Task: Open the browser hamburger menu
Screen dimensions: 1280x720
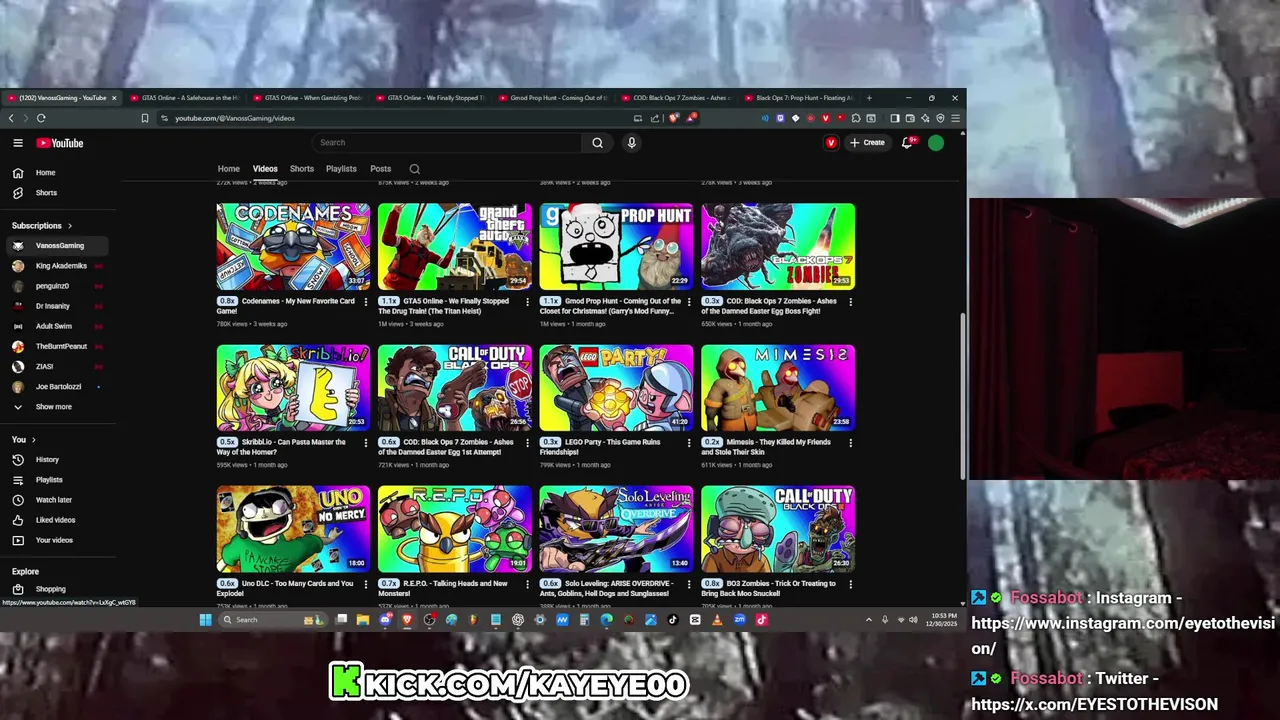Action: coord(956,118)
